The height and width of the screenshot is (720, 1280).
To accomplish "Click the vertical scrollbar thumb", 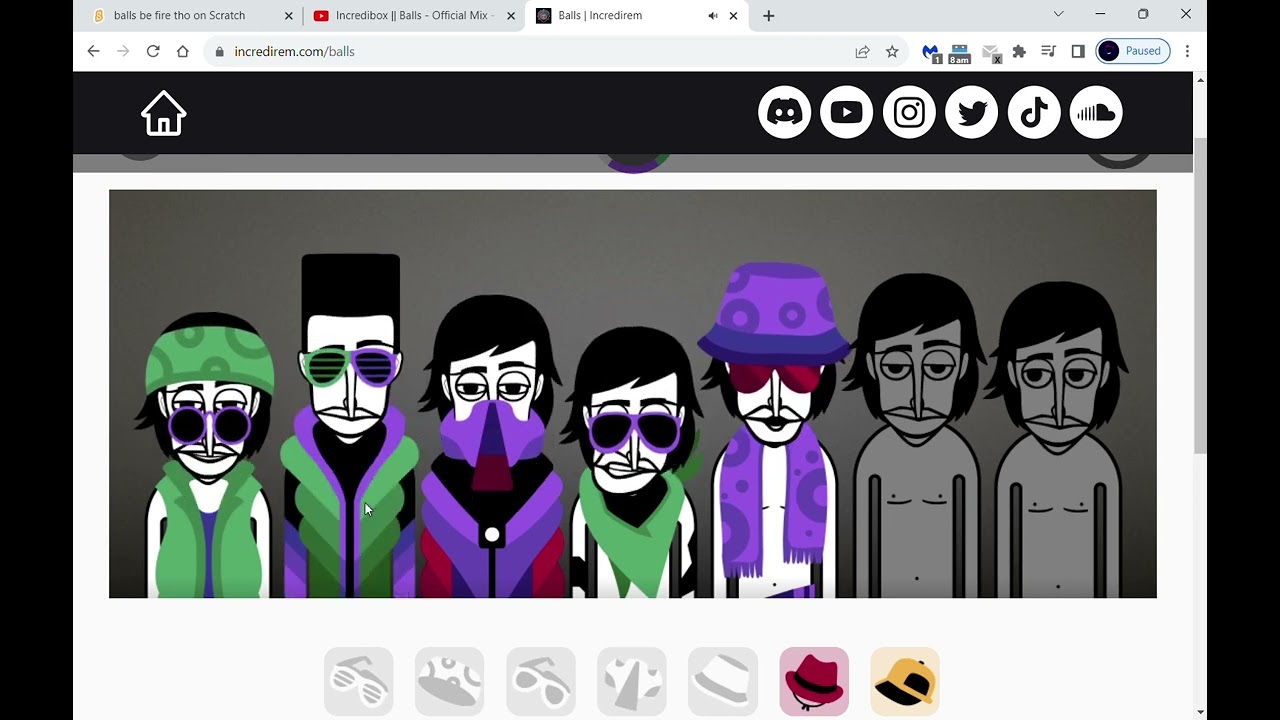I will point(1200,296).
